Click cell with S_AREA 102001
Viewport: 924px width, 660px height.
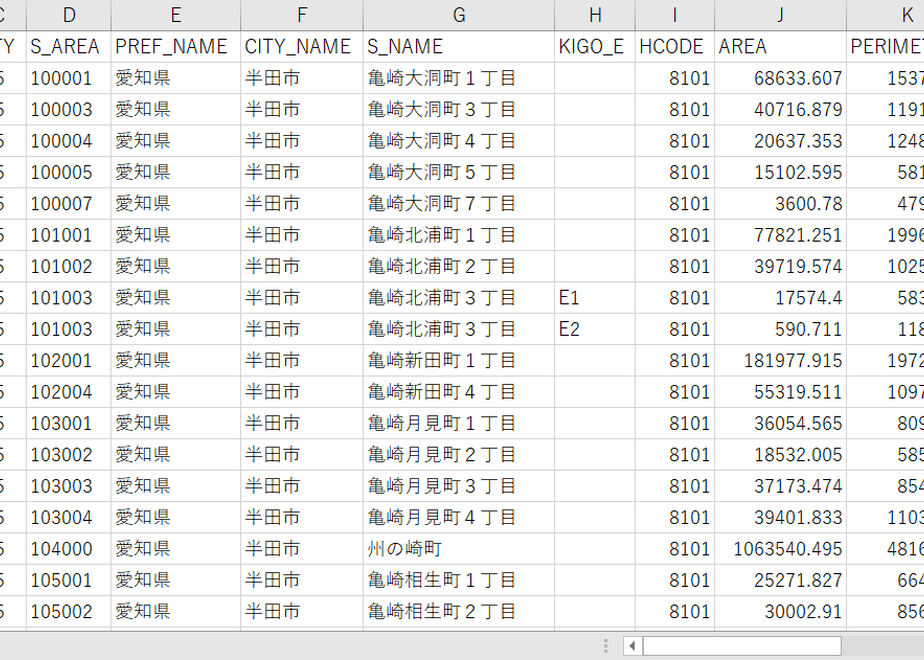point(68,360)
